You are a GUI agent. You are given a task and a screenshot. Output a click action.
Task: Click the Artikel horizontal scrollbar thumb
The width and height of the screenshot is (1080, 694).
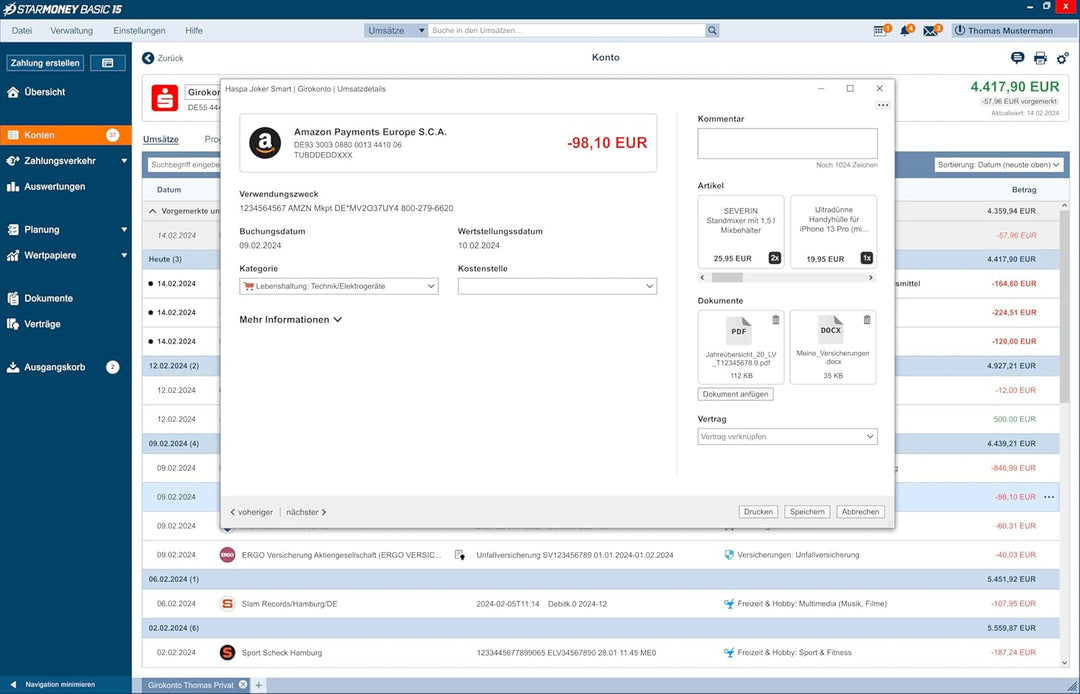pos(727,277)
